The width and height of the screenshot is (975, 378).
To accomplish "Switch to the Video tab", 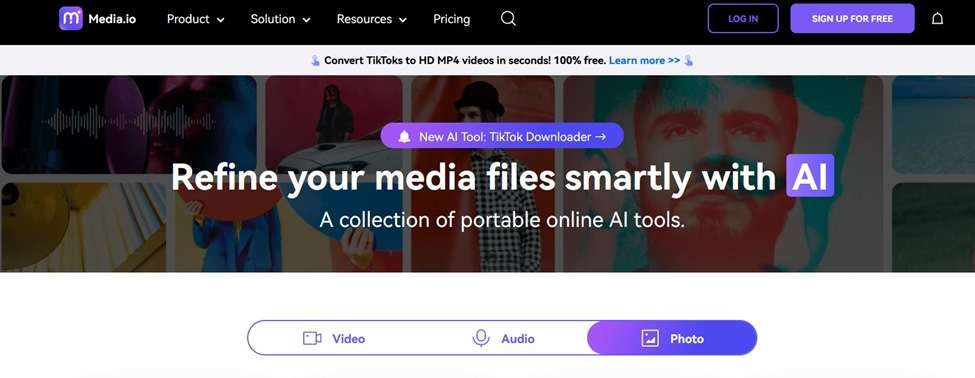I will [x=333, y=338].
